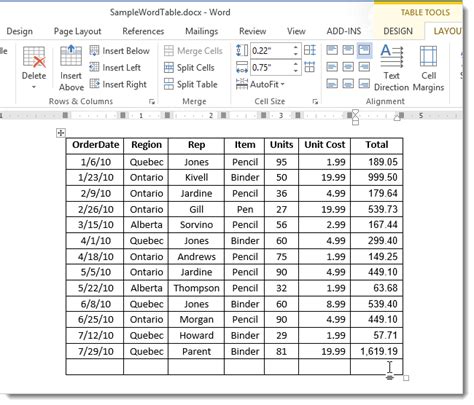Increase column width with up stepper

coord(296,64)
